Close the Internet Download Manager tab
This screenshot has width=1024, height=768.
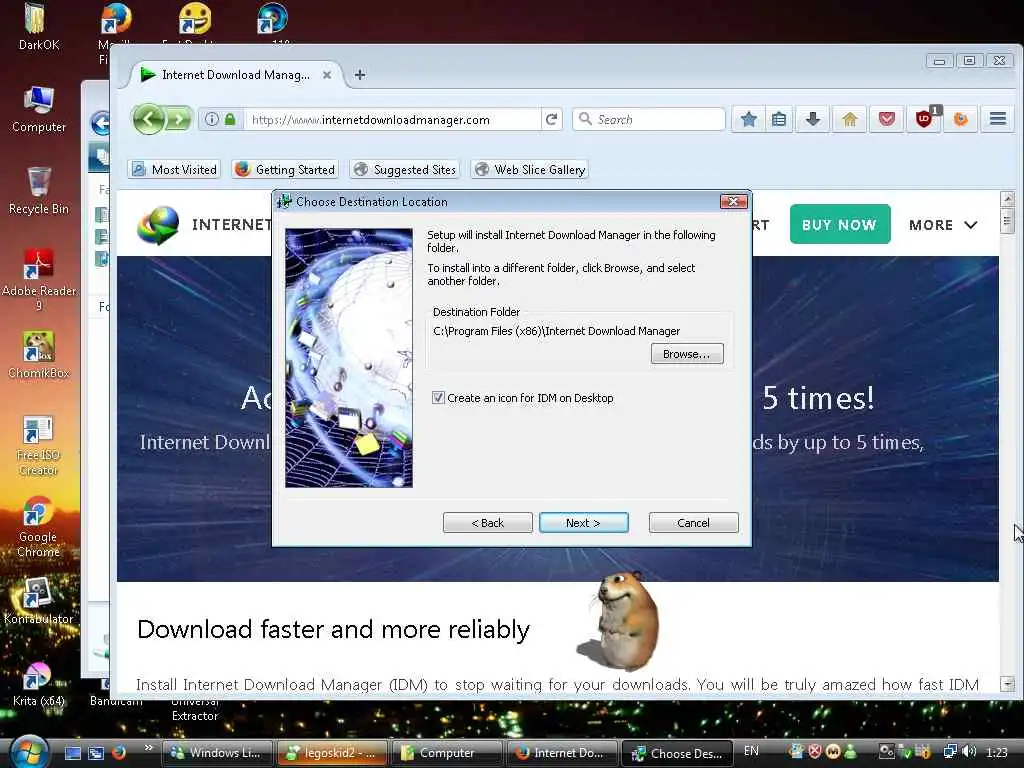[327, 75]
